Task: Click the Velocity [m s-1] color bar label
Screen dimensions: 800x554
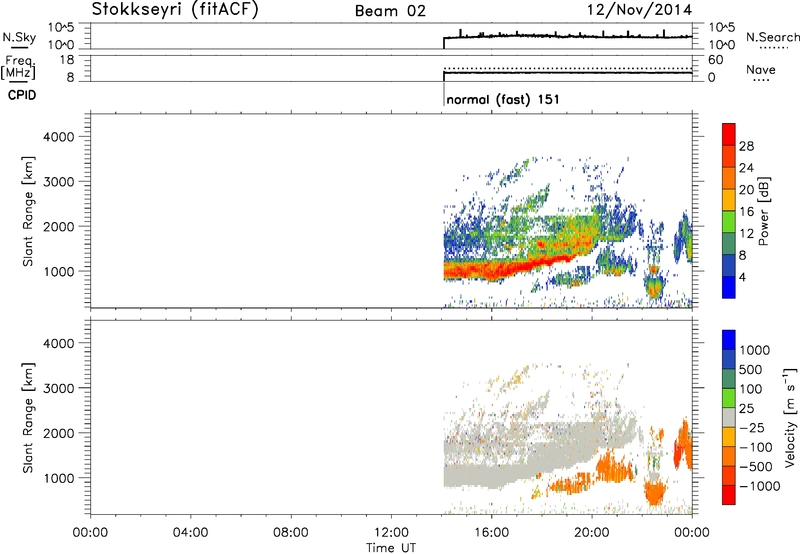Action: pos(790,417)
